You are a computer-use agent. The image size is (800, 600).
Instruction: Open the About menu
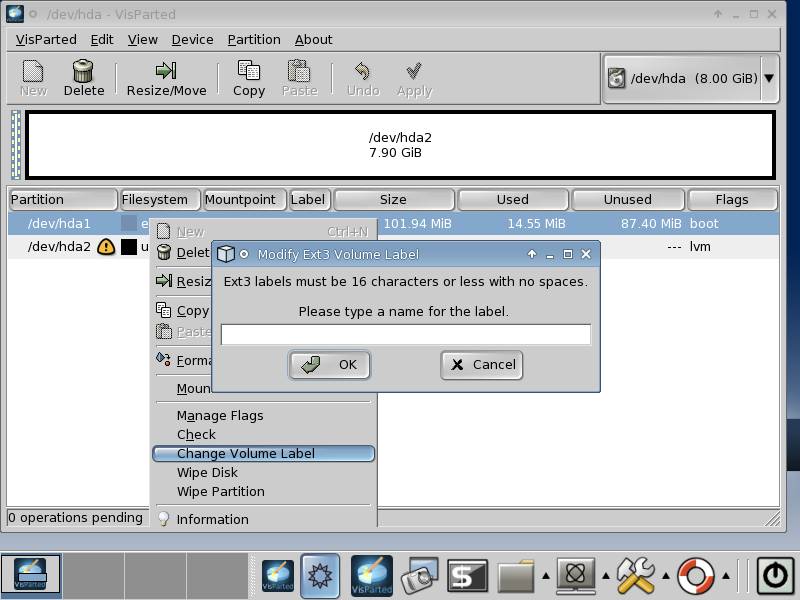(x=313, y=40)
